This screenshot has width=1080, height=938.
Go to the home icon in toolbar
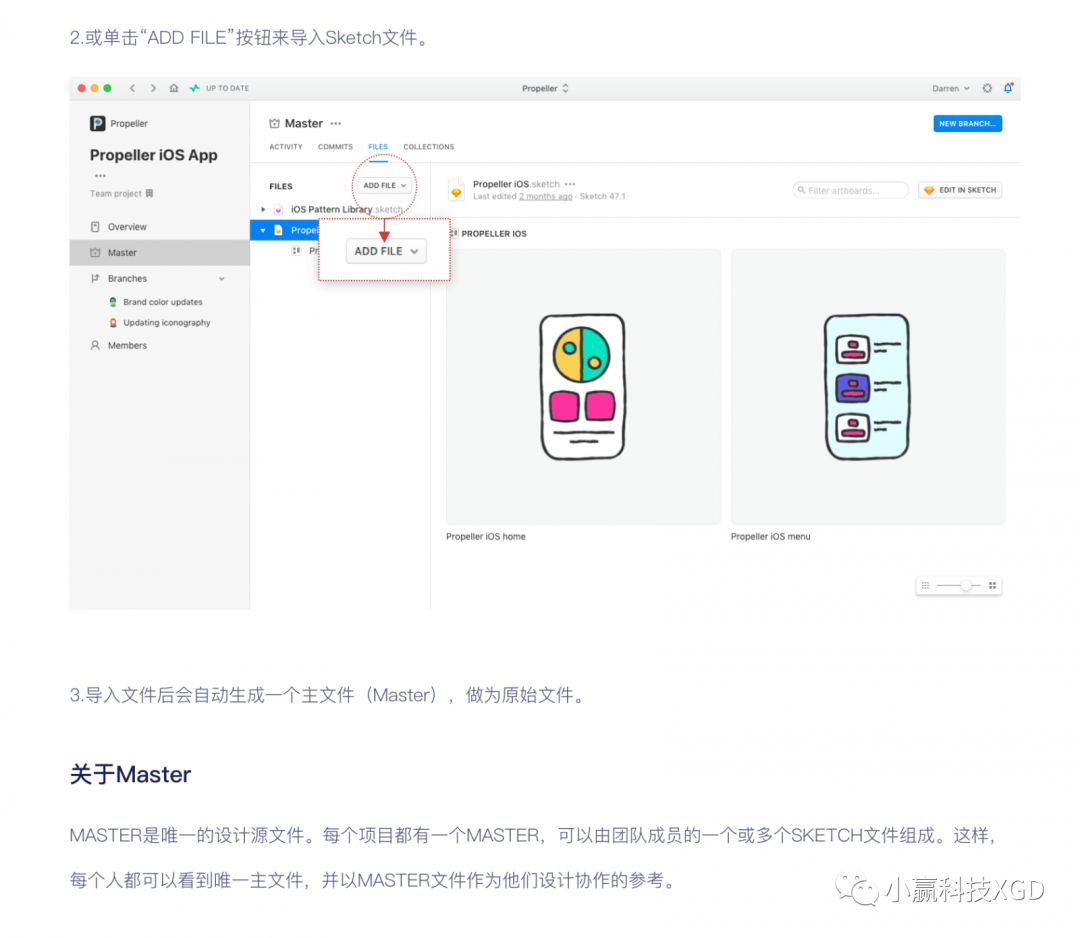point(174,88)
